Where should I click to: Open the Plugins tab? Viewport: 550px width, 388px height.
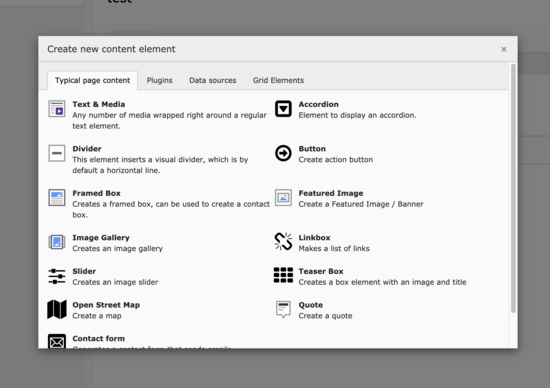pos(160,80)
